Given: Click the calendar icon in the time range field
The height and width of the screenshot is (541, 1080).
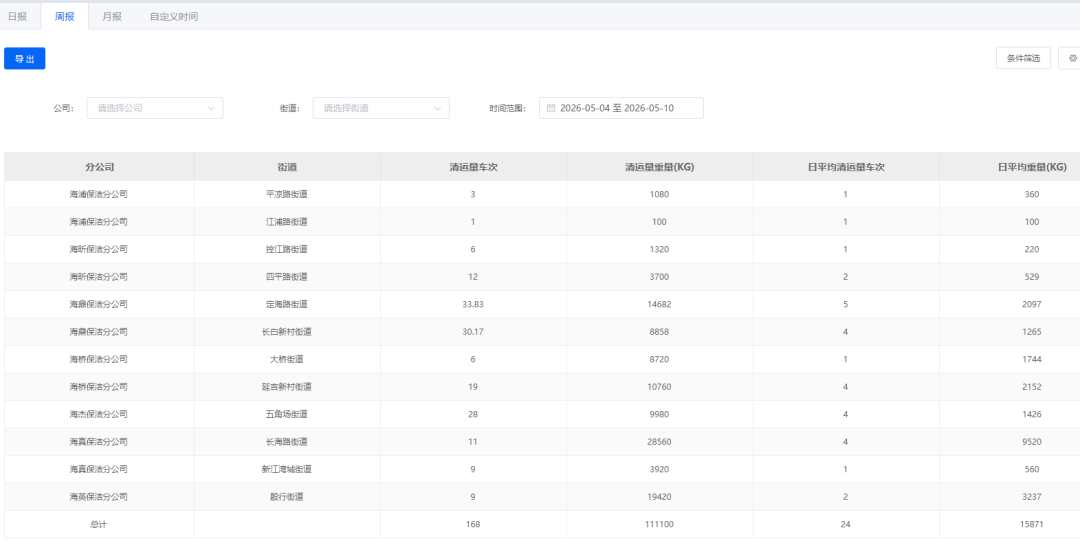Looking at the screenshot, I should [x=551, y=108].
